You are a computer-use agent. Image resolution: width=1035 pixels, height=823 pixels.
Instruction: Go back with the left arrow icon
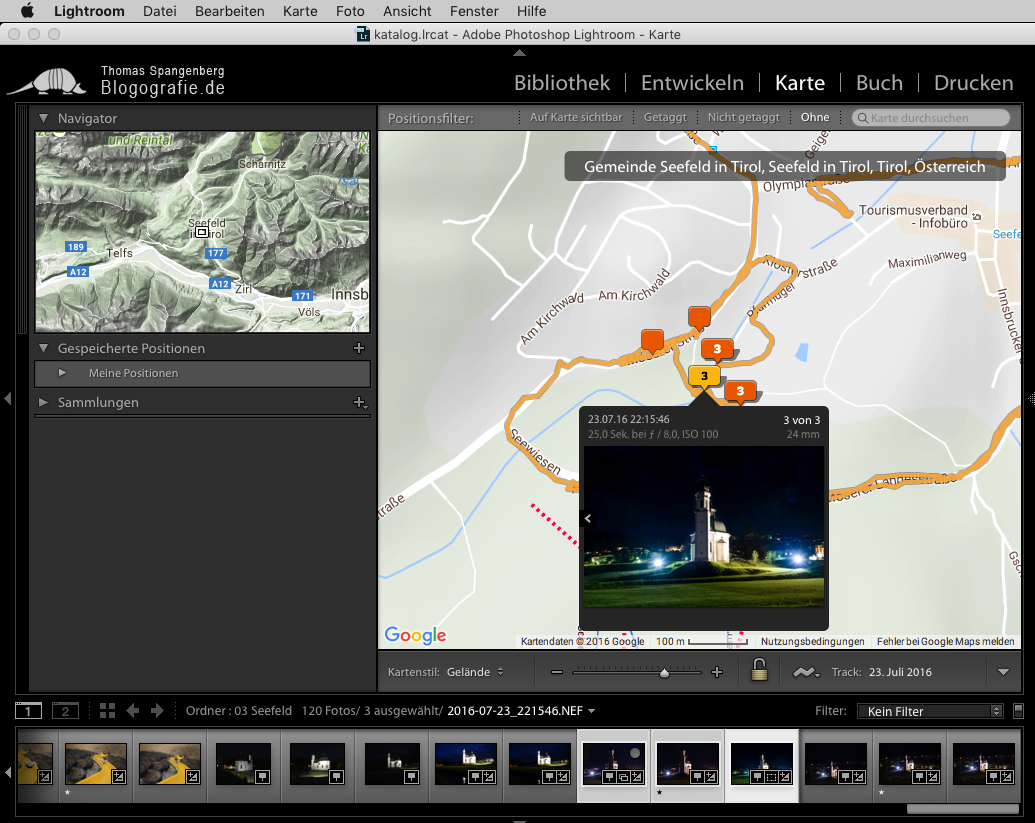coord(133,710)
